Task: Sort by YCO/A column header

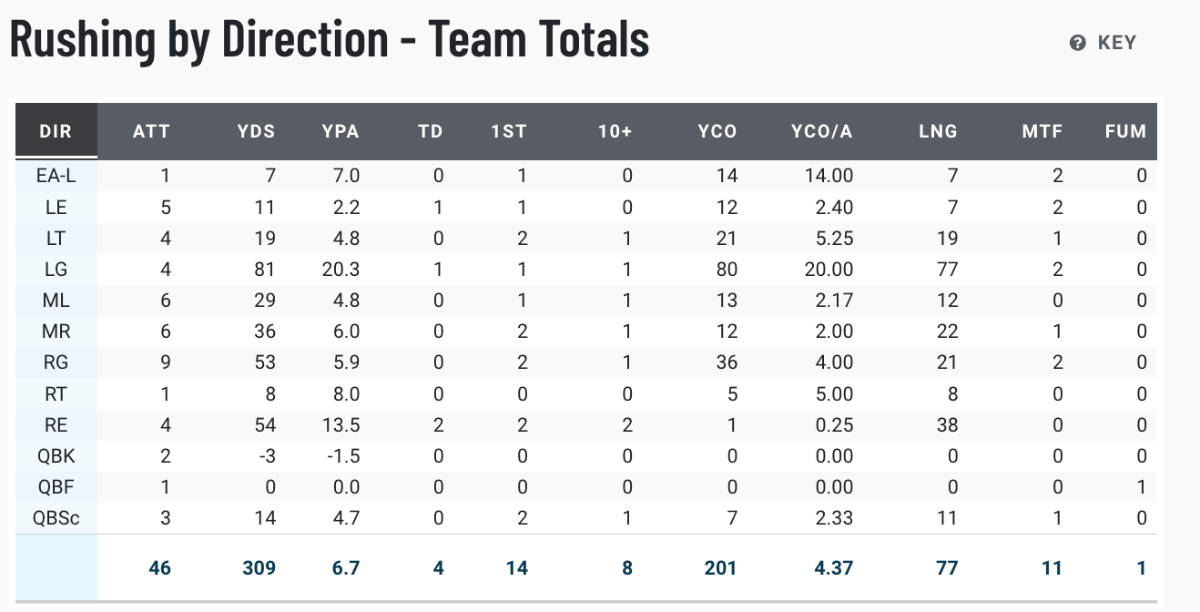Action: [x=821, y=131]
